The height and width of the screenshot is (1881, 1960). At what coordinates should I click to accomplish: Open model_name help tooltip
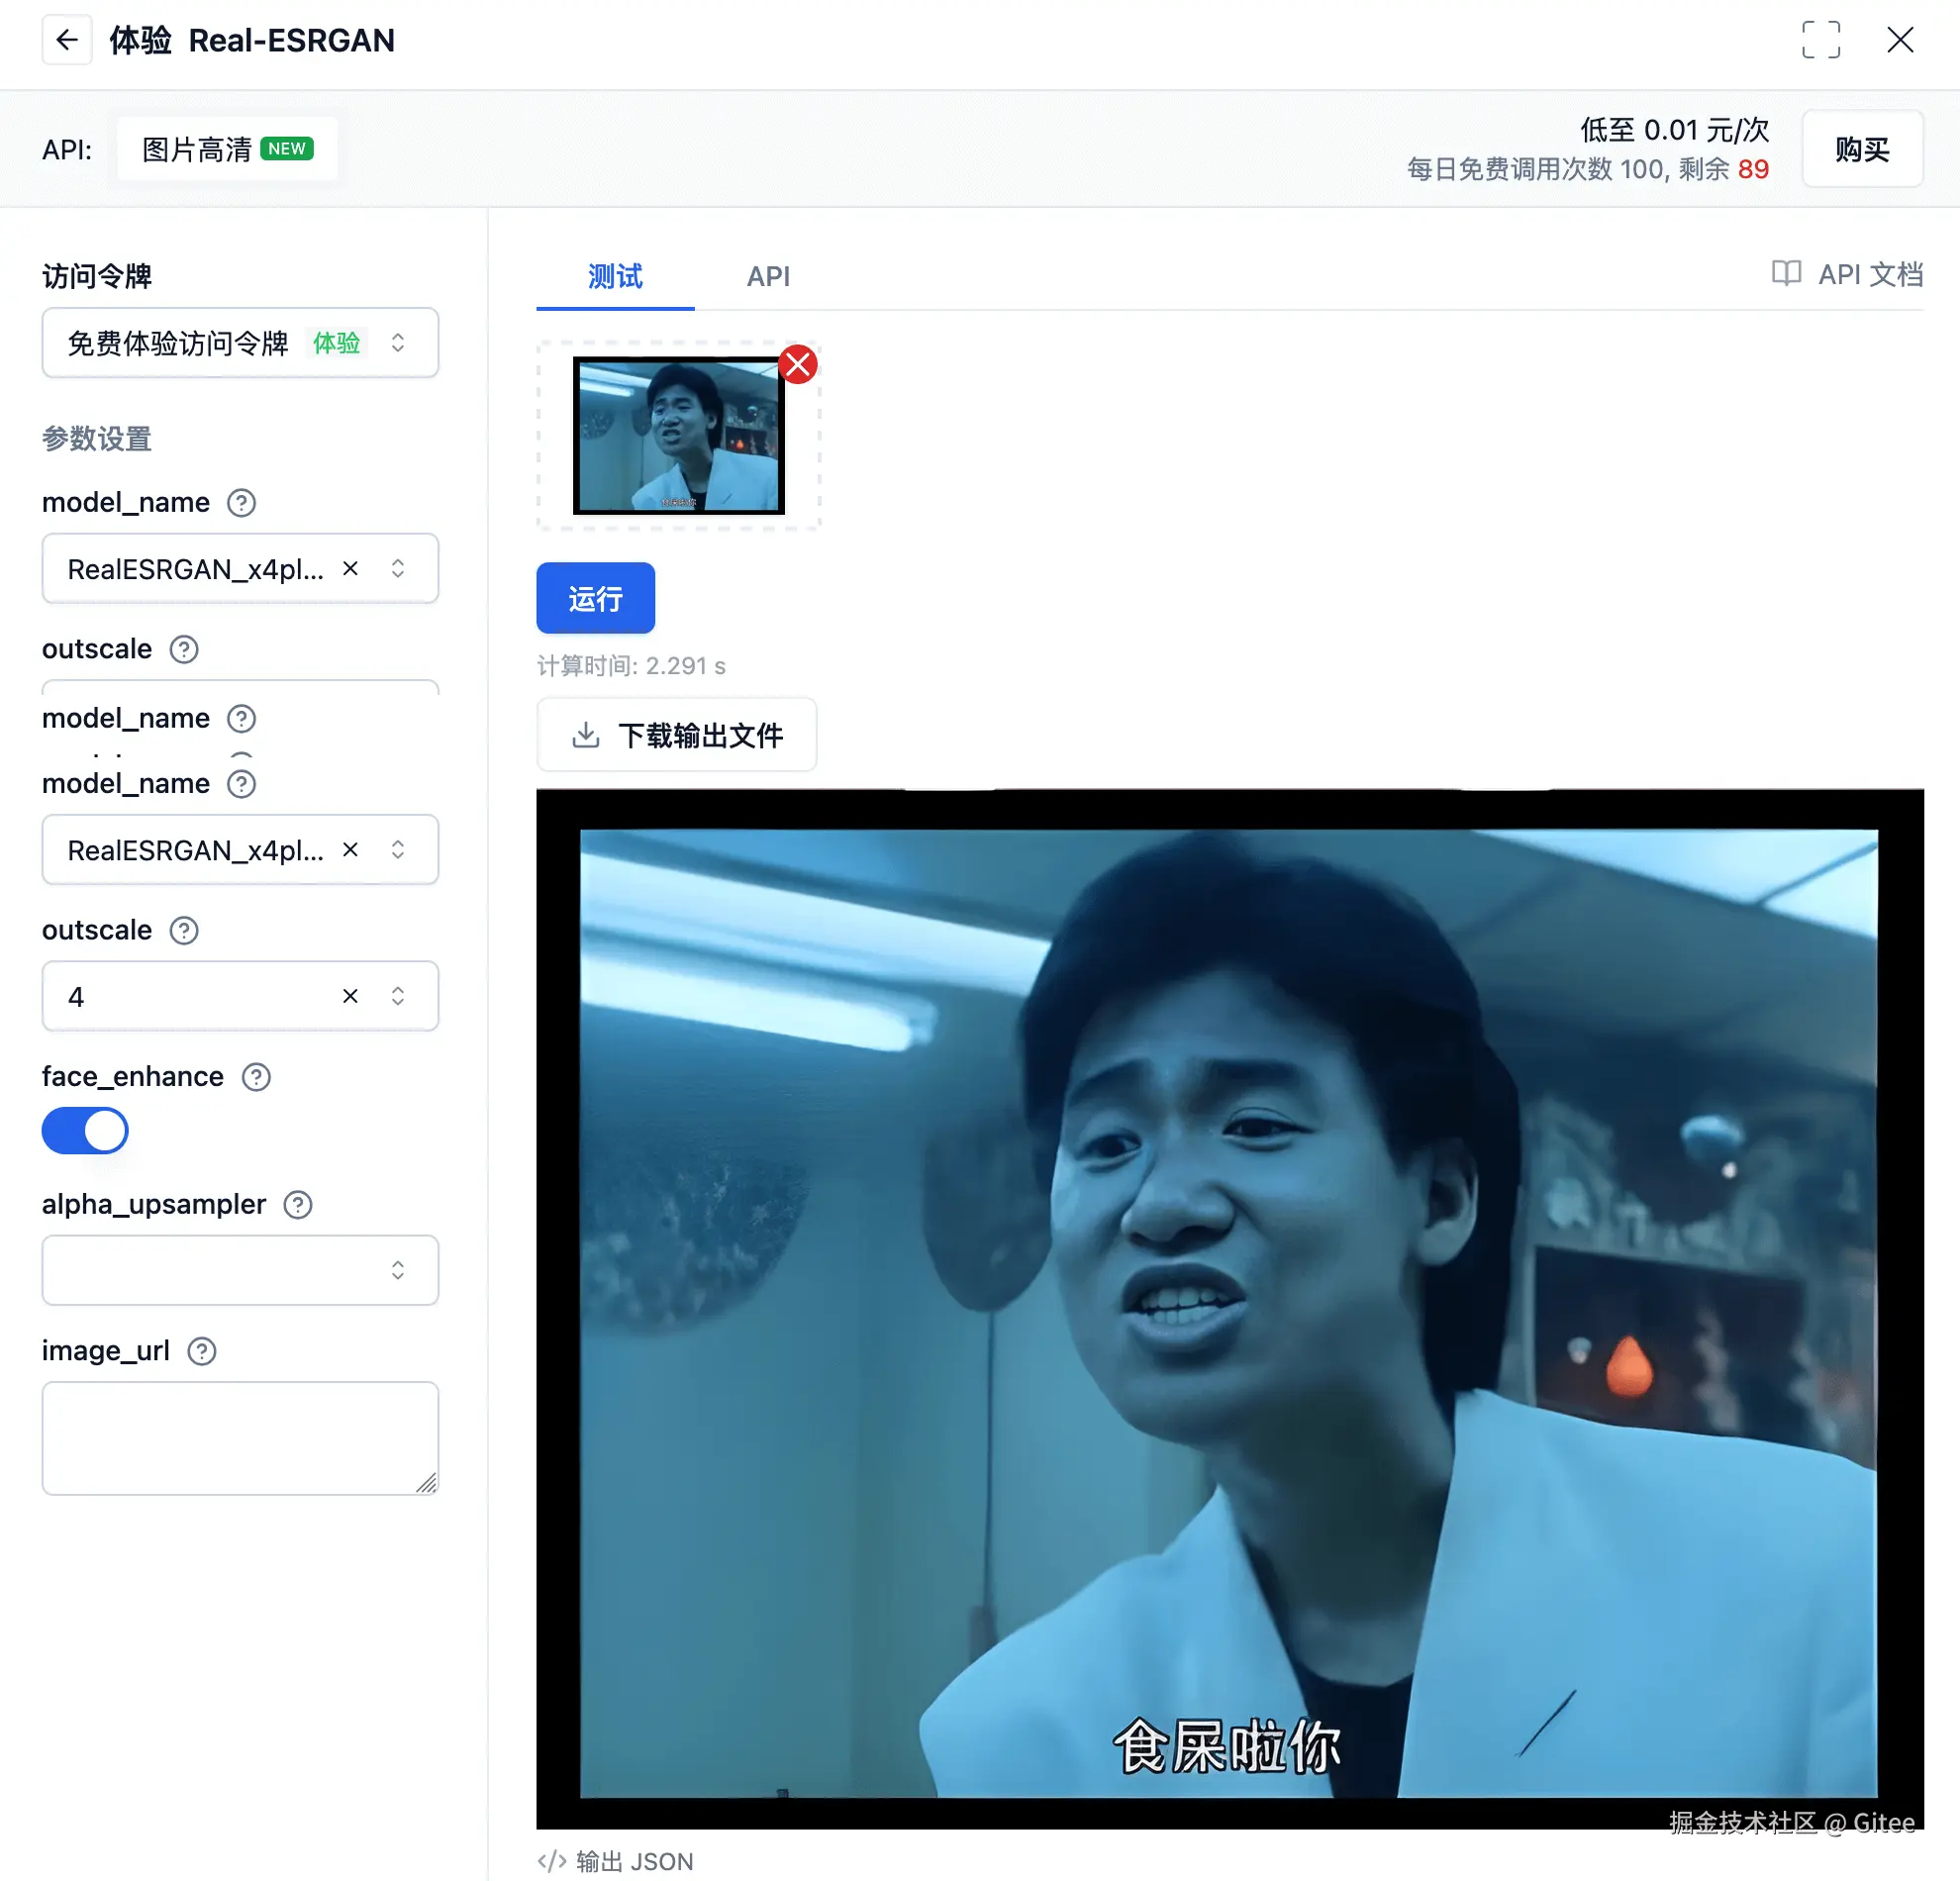[x=241, y=503]
